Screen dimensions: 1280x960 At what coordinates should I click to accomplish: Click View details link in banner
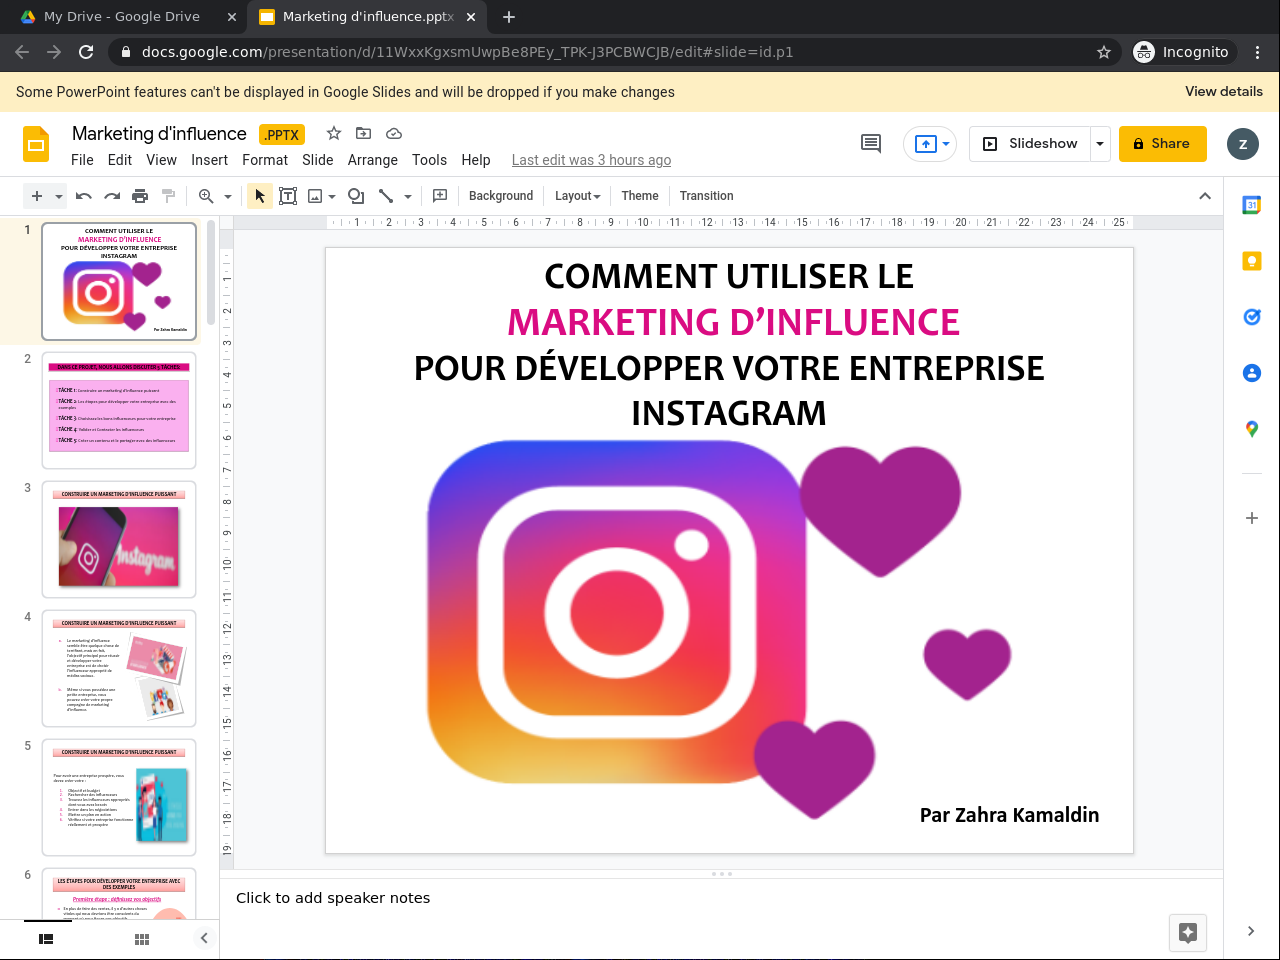click(x=1223, y=91)
